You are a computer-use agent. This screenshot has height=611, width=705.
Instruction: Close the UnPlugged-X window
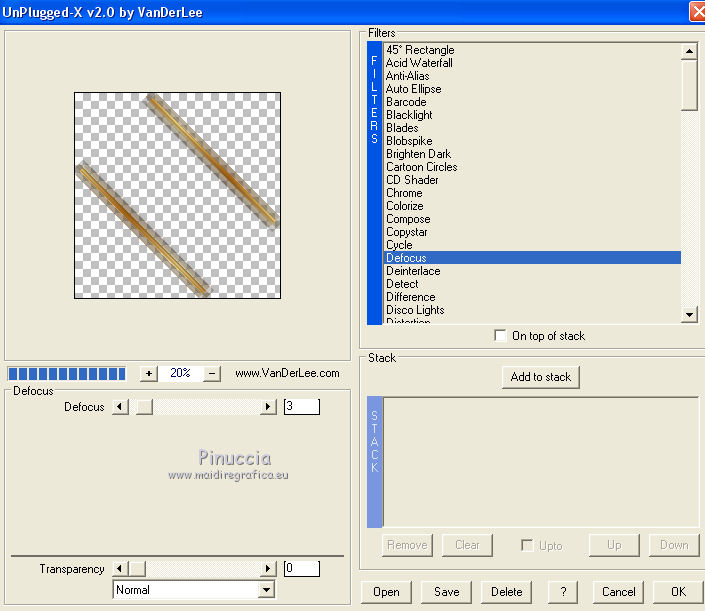click(698, 12)
